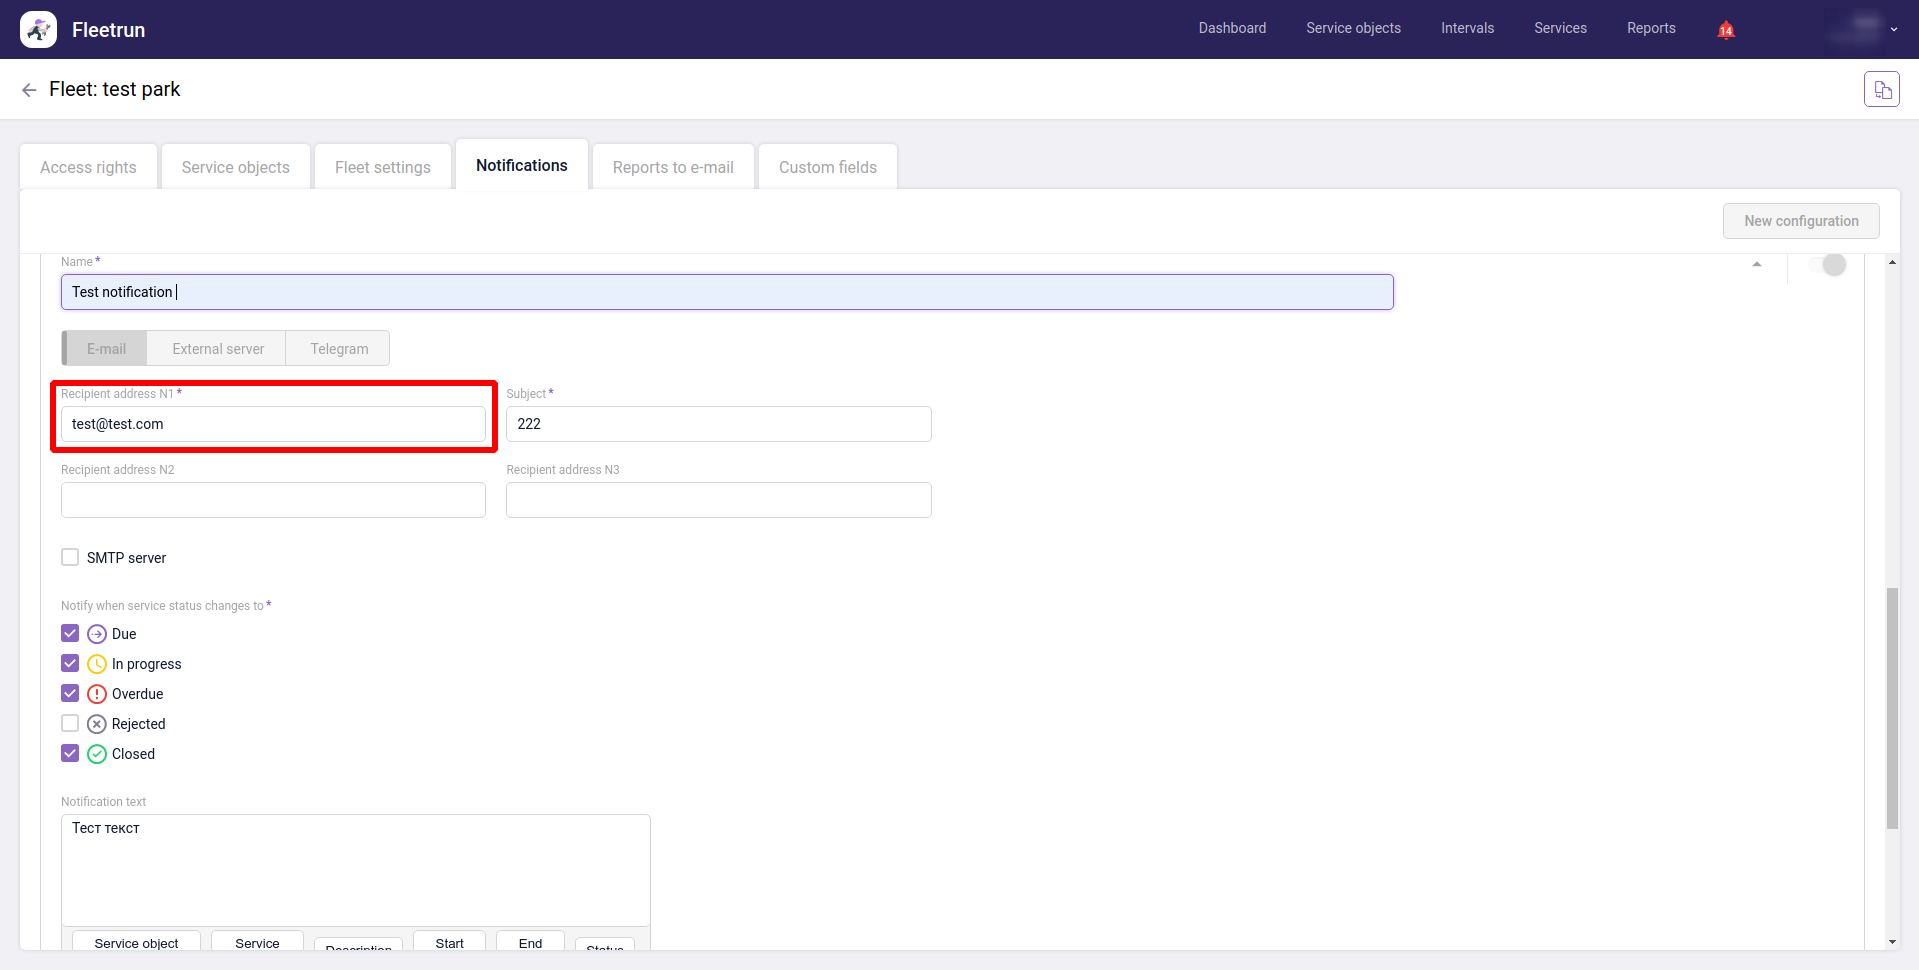
Task: Open the Reports to e-mail tab
Action: click(x=673, y=167)
